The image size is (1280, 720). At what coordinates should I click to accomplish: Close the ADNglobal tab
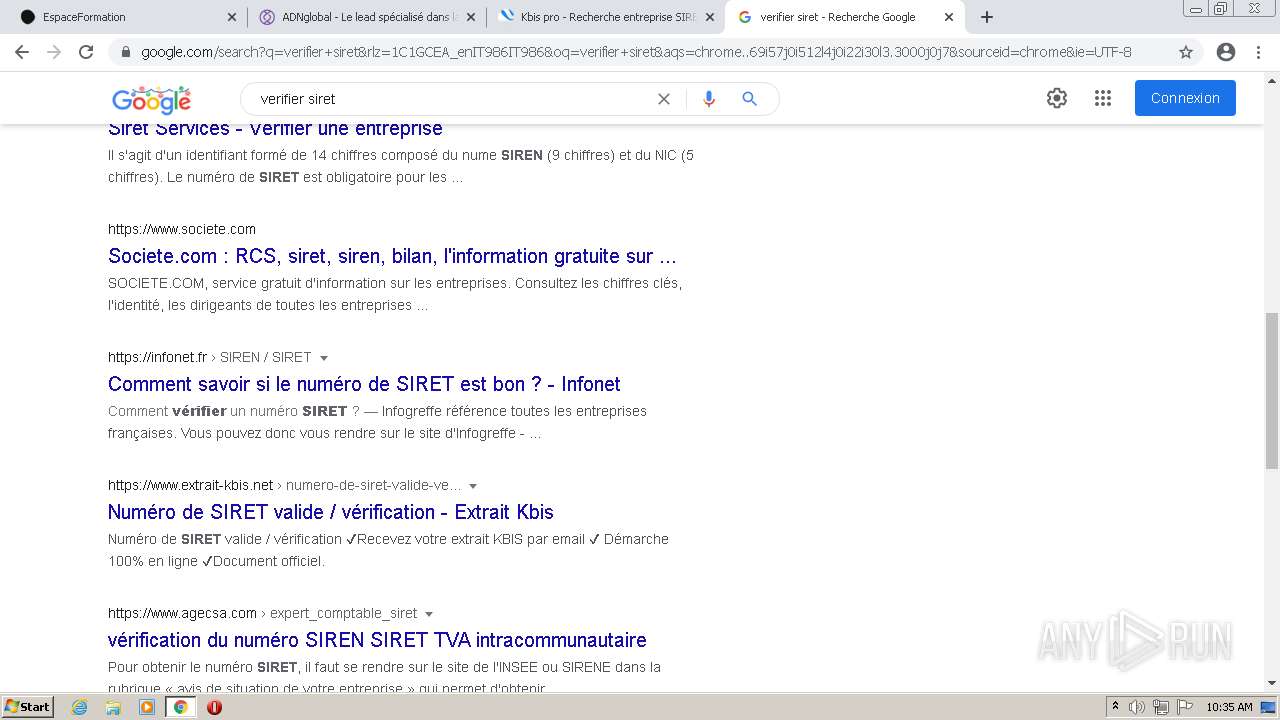point(471,17)
